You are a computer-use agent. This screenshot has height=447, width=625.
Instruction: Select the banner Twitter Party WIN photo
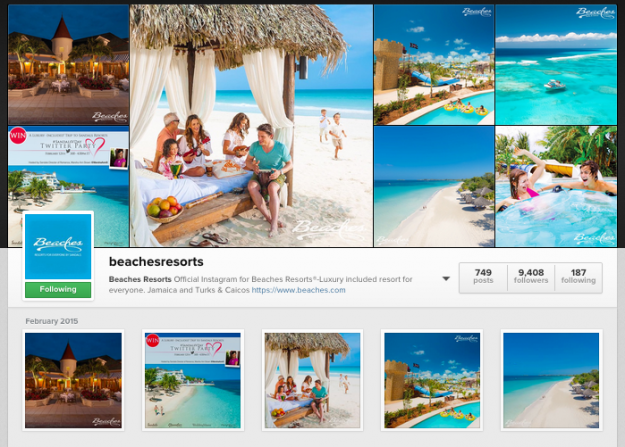point(69,186)
